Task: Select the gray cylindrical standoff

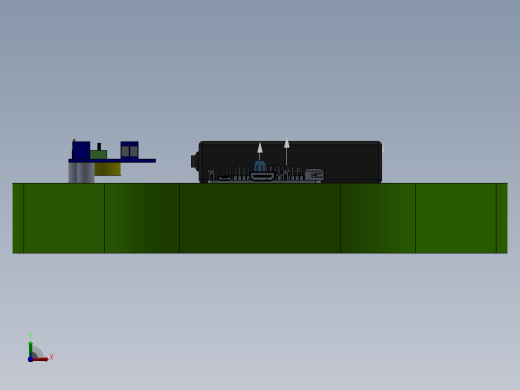Action: pos(81,173)
